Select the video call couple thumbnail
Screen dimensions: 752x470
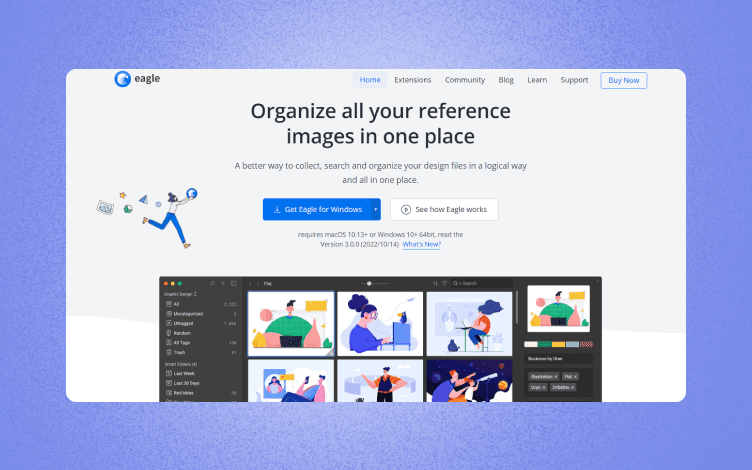click(x=291, y=381)
